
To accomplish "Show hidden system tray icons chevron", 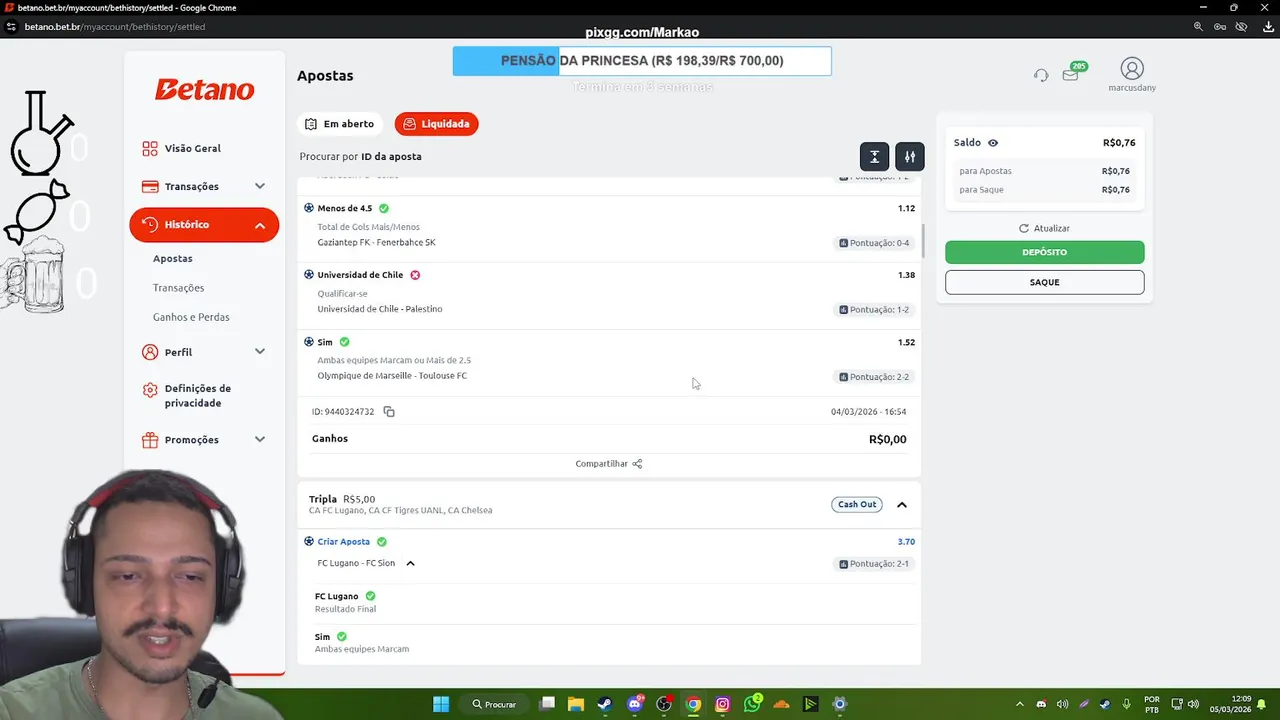I will click(1020, 704).
